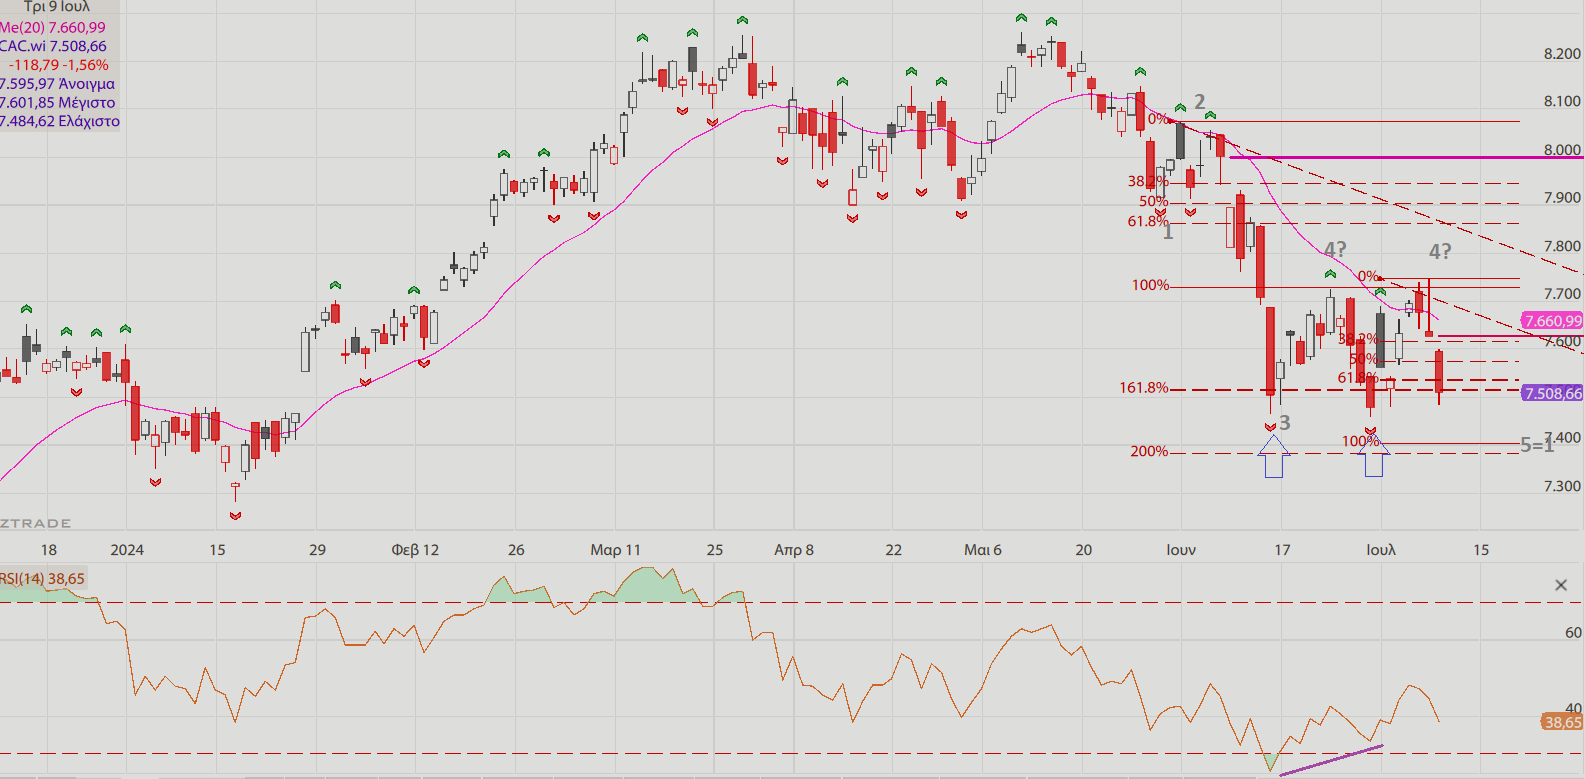Viewport: 1585px width, 779px height.
Task: Select the 200% Fibonacci level label
Action: [1149, 452]
